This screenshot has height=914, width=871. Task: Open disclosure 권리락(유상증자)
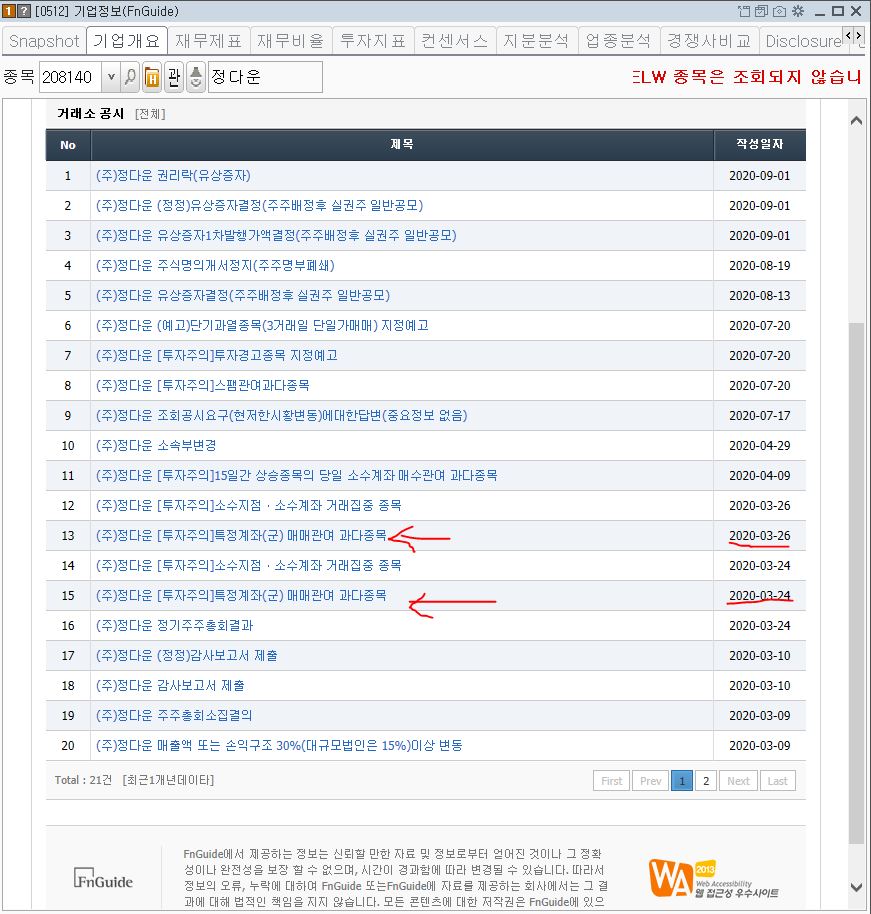click(173, 175)
